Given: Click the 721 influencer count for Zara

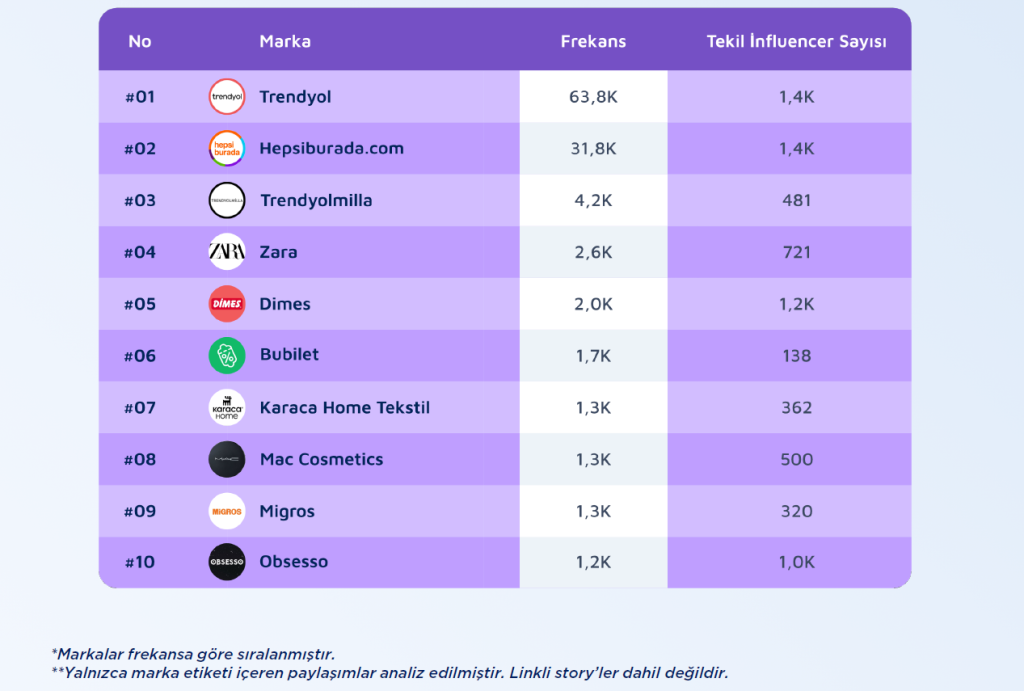Looking at the screenshot, I should click(797, 252).
